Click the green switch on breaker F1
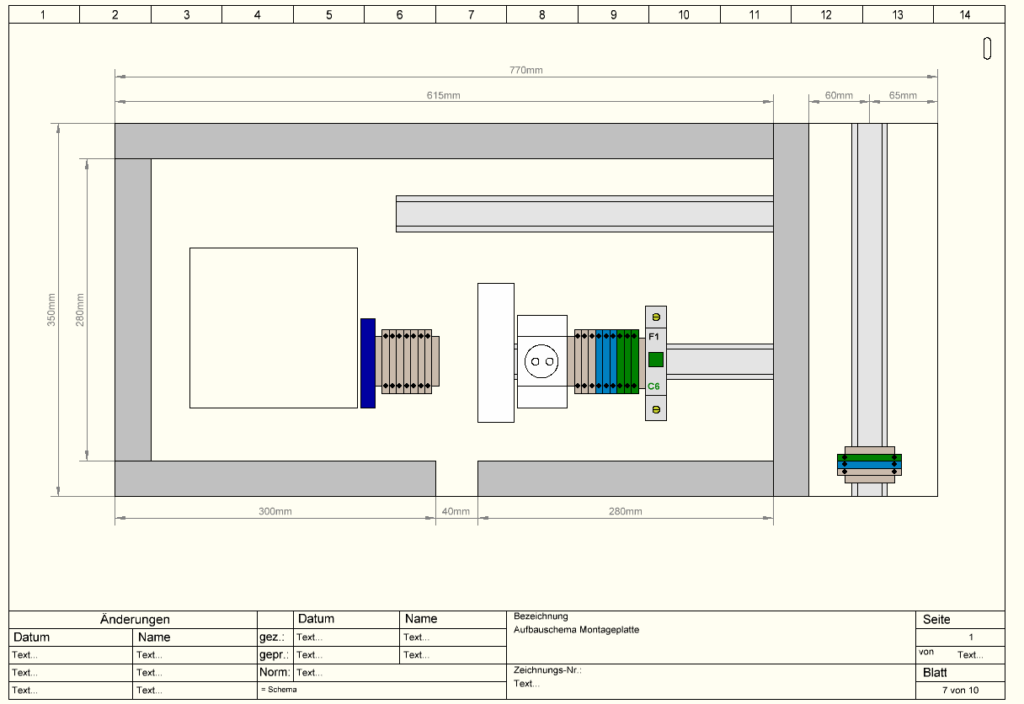The width and height of the screenshot is (1024, 704). [656, 360]
